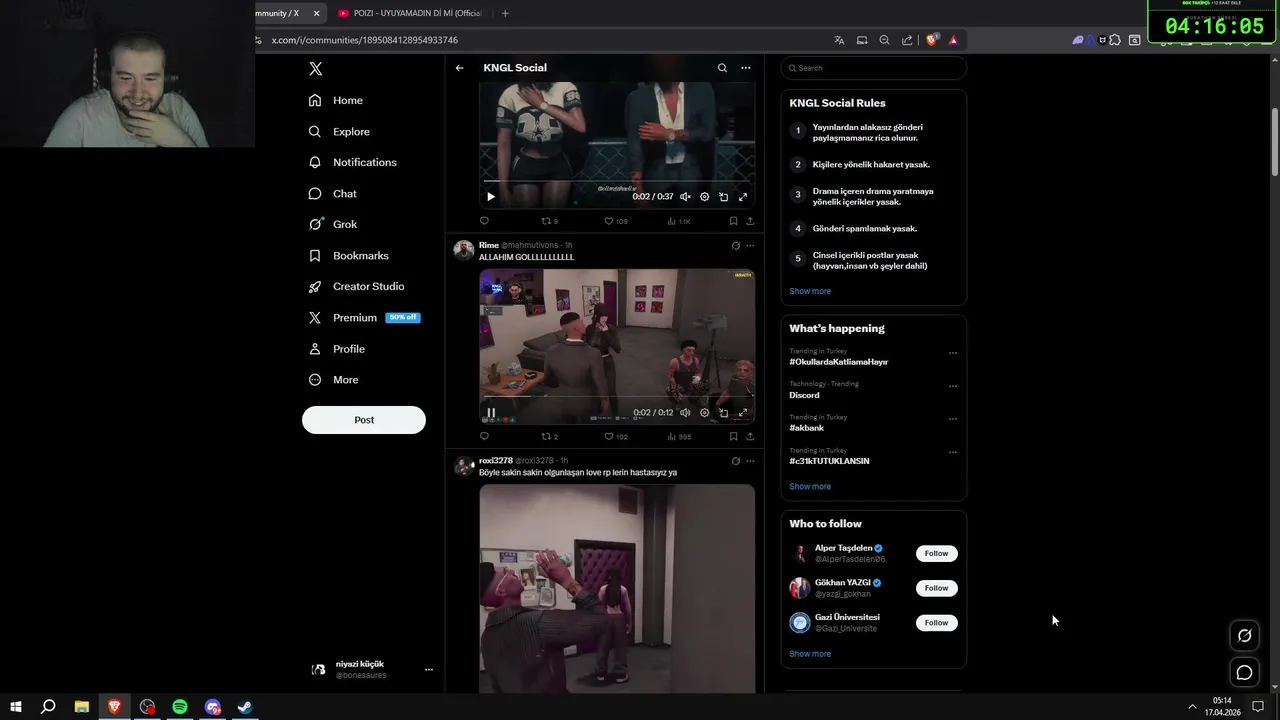Open fullscreen on the top video

pyautogui.click(x=742, y=197)
